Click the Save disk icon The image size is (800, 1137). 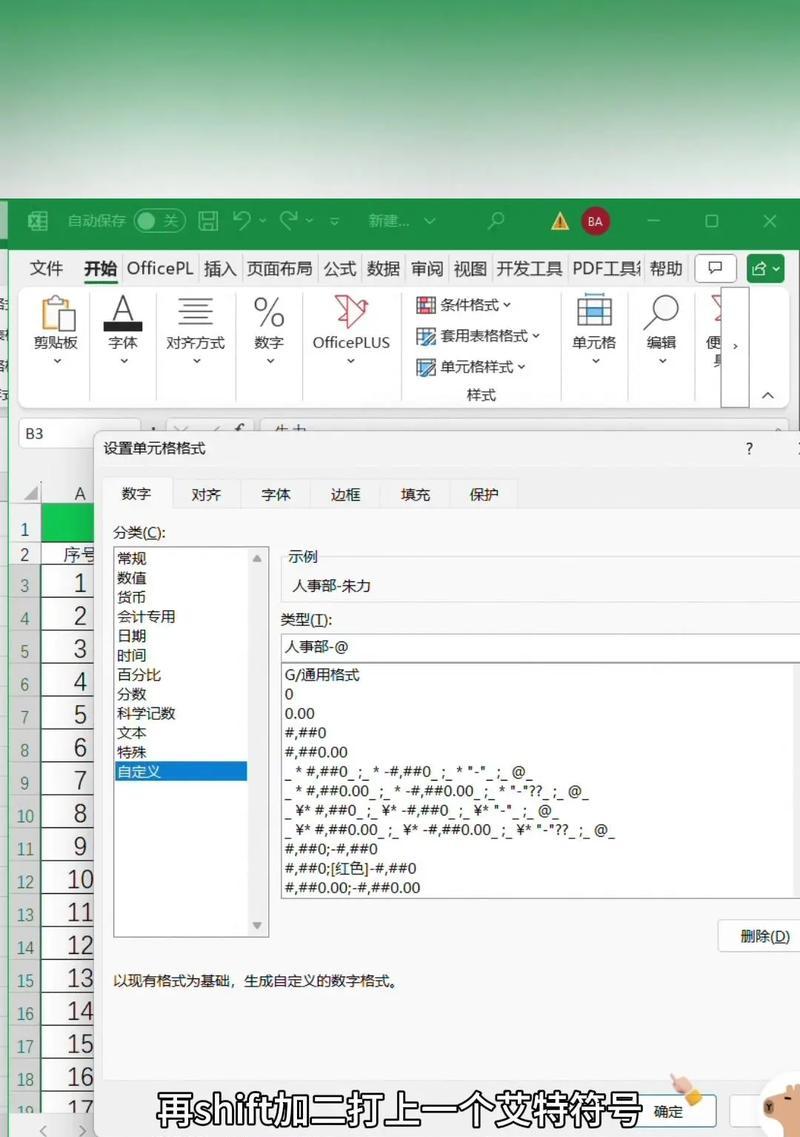click(208, 220)
